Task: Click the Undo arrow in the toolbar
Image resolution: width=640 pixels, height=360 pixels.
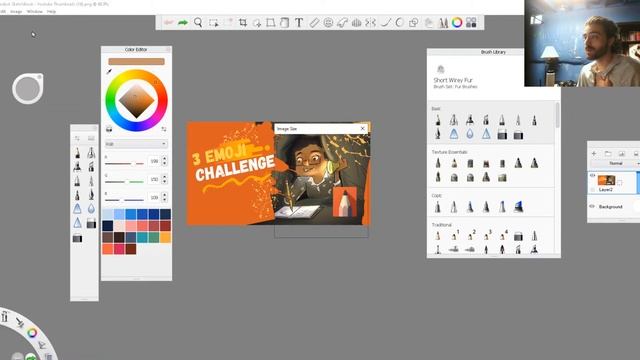Action: pyautogui.click(x=169, y=22)
